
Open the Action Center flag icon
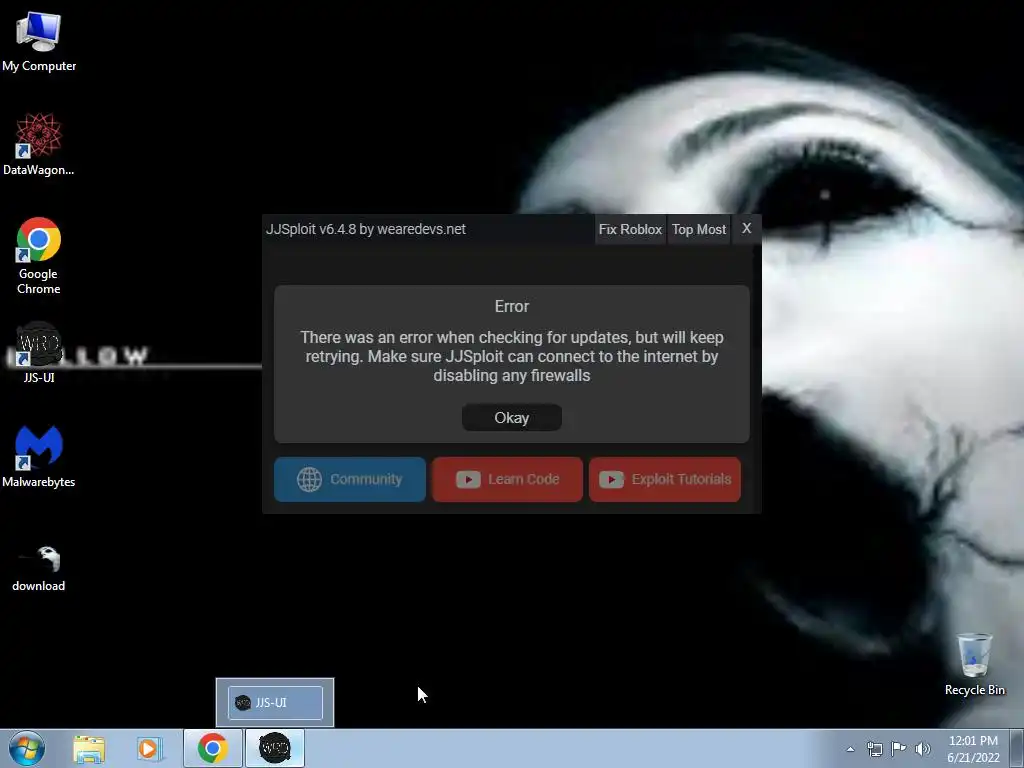pyautogui.click(x=899, y=749)
